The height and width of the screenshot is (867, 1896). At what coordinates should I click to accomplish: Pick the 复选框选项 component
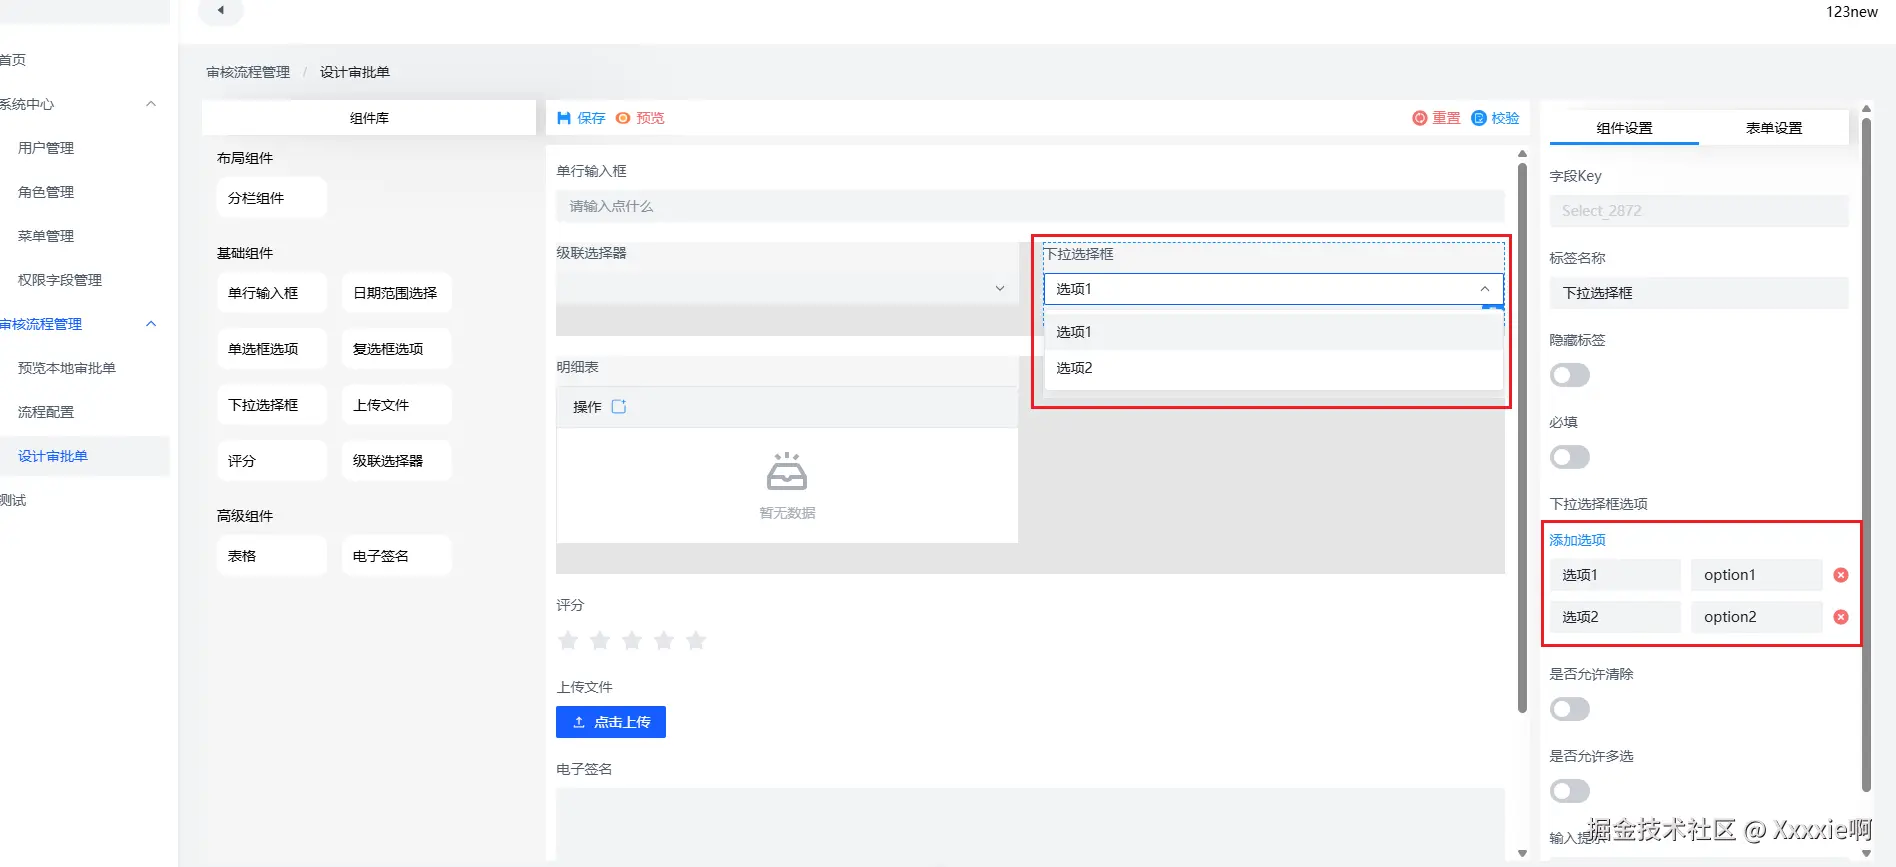pos(397,349)
